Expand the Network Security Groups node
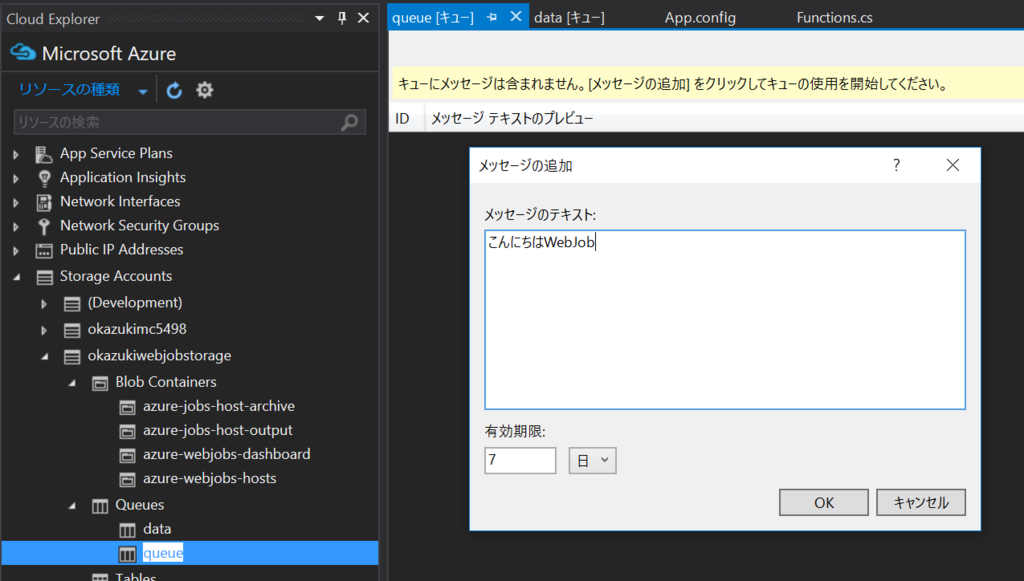This screenshot has width=1024, height=581. 16,227
